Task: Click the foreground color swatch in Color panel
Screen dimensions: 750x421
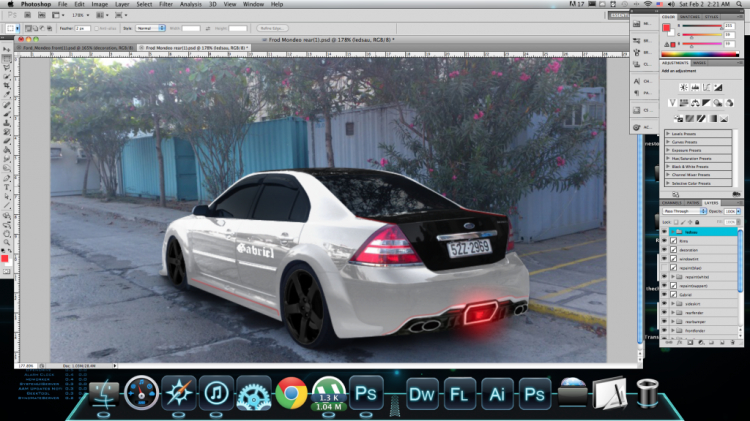Action: click(x=666, y=28)
